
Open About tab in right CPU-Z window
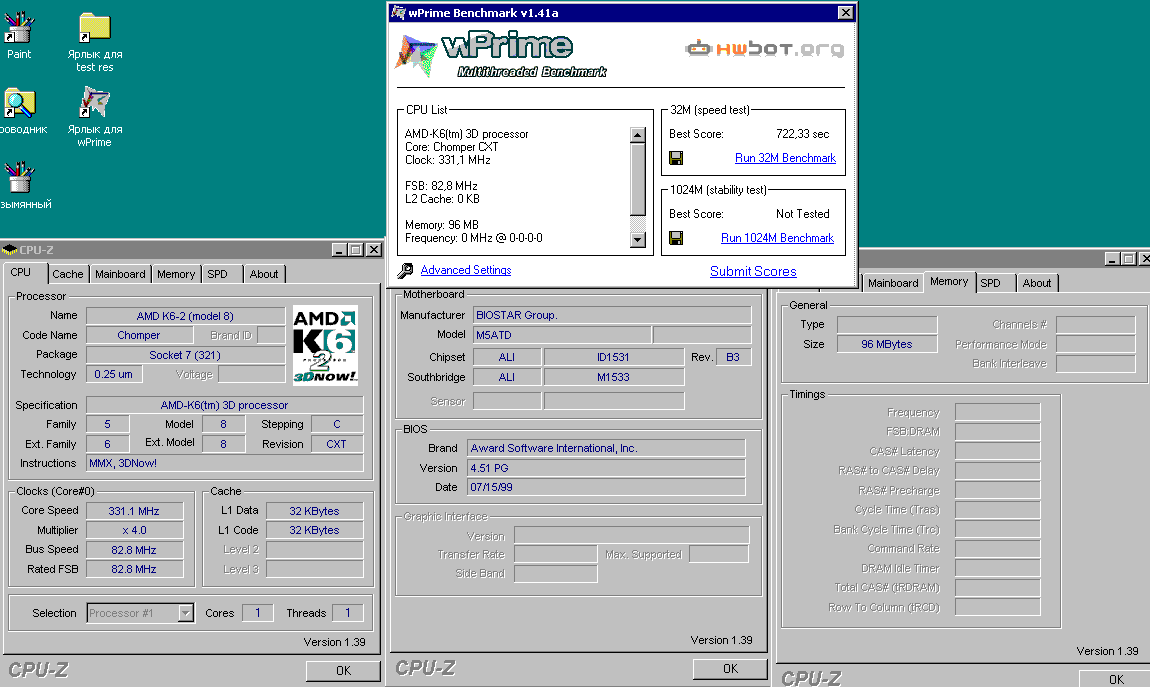1037,283
